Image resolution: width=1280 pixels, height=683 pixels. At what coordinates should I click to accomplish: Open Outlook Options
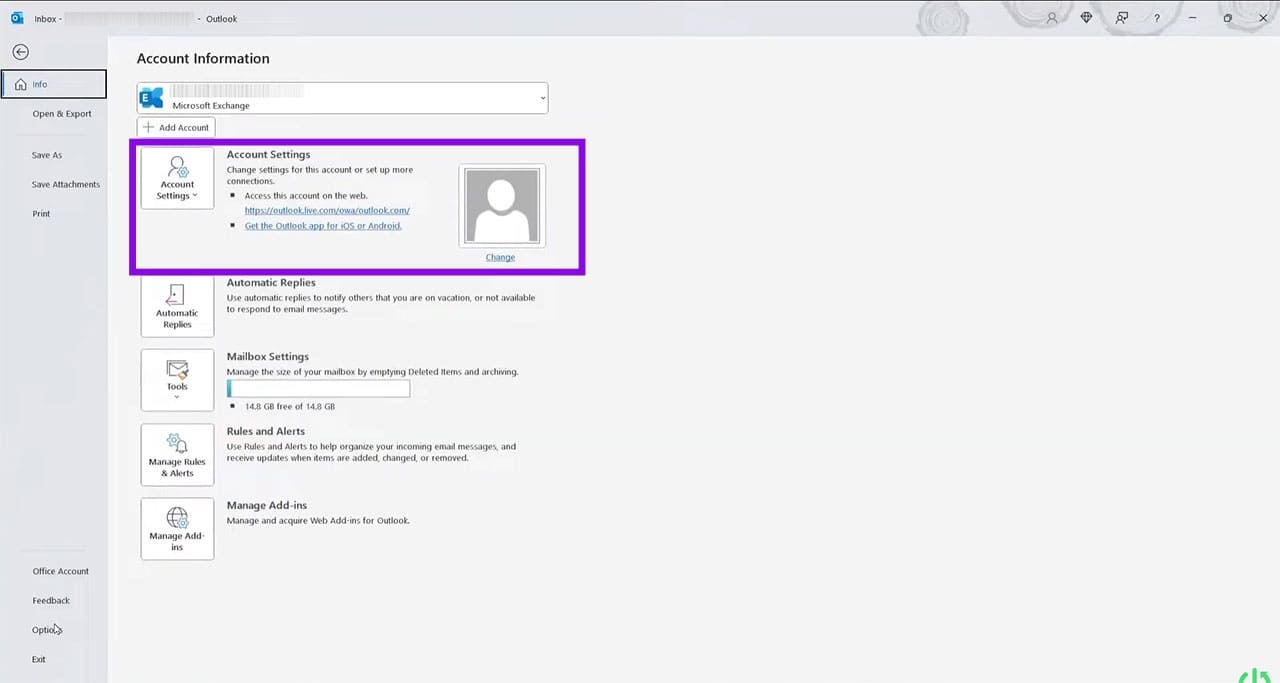[46, 630]
